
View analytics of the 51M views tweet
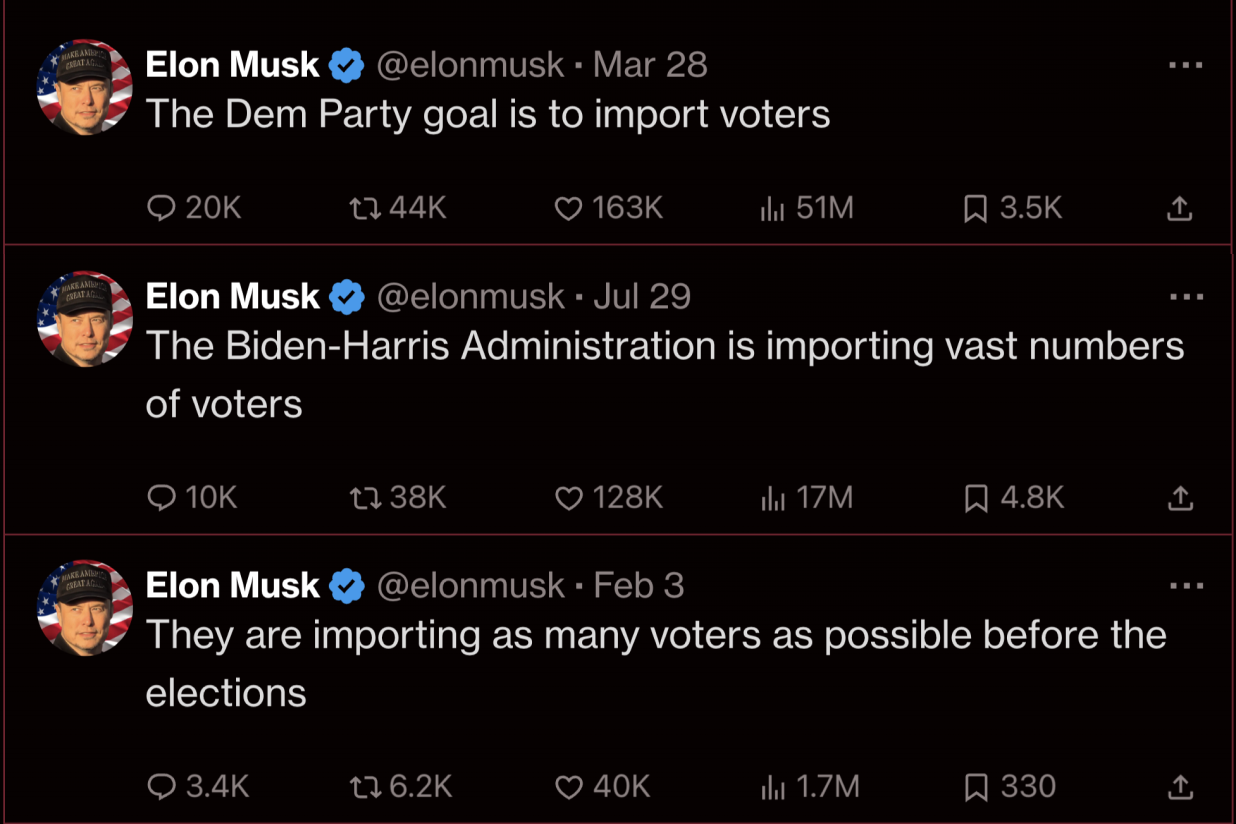(x=771, y=208)
